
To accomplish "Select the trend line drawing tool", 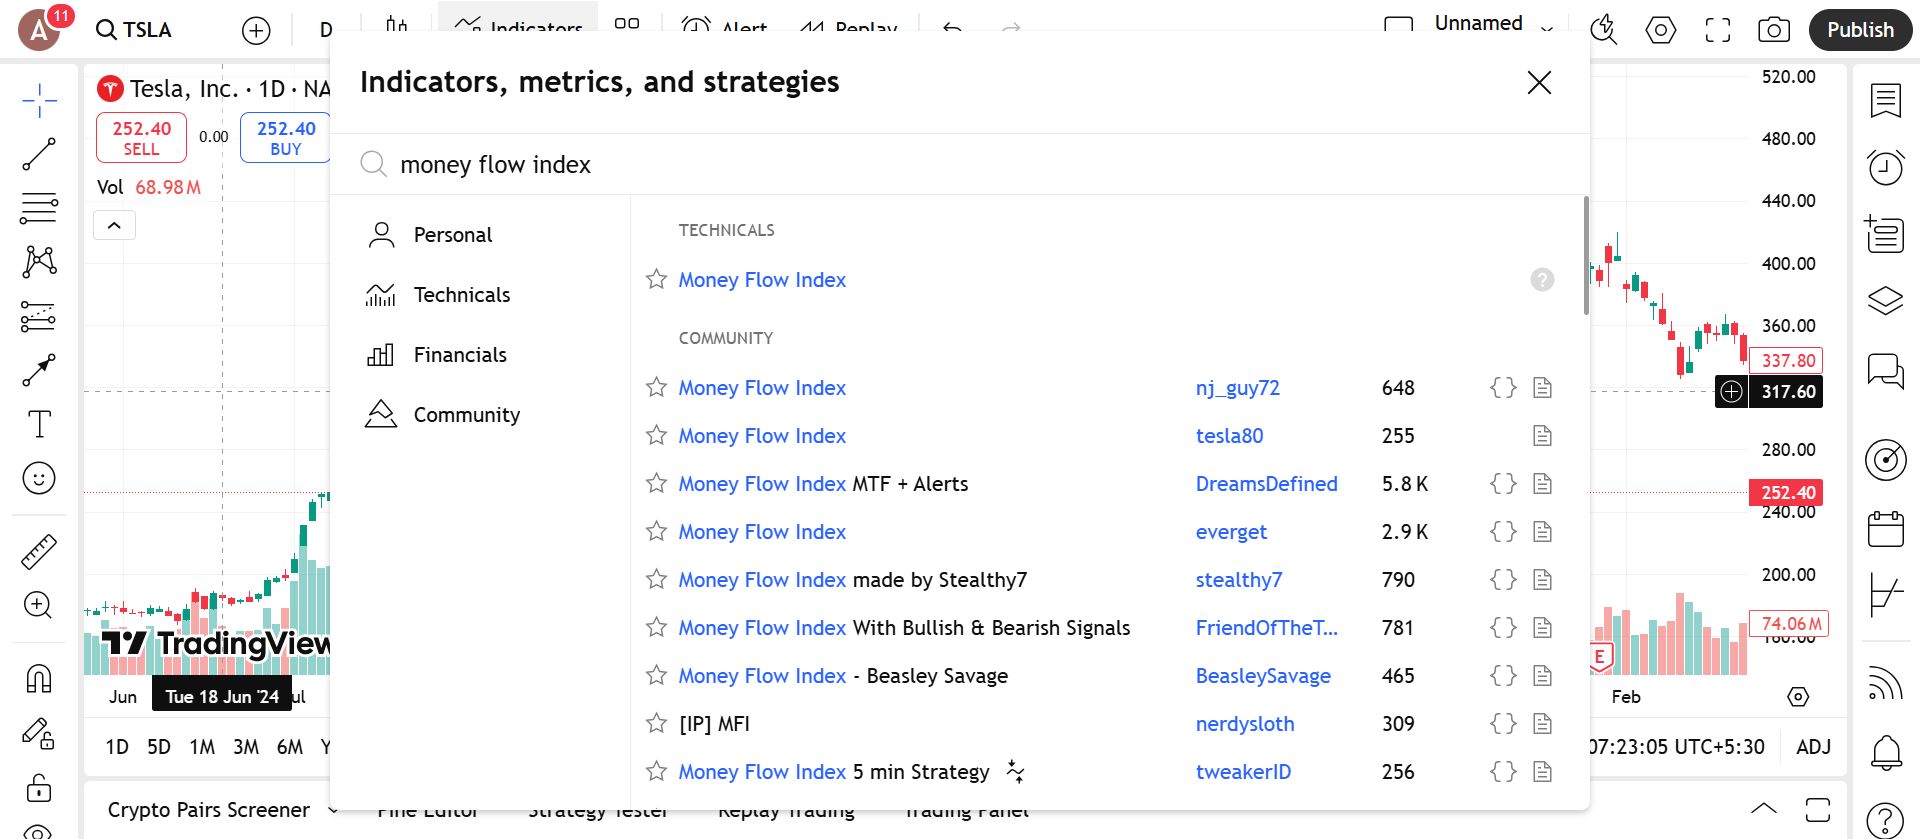I will (x=39, y=154).
